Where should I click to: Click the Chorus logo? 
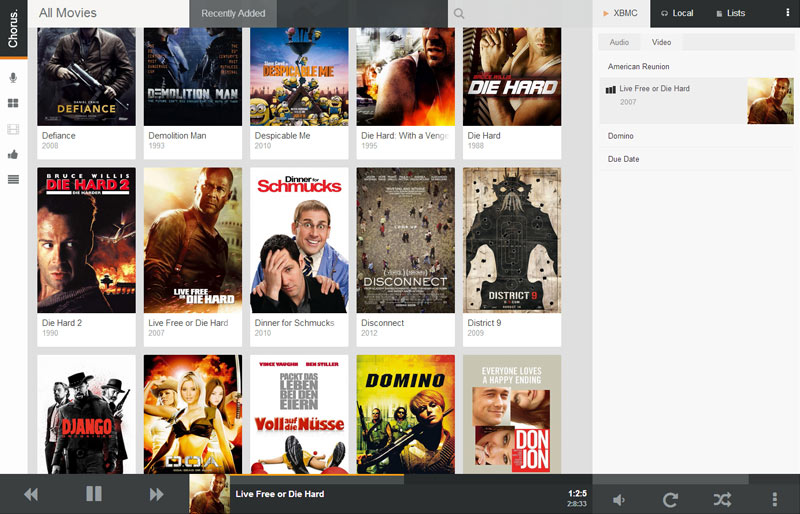click(13, 29)
